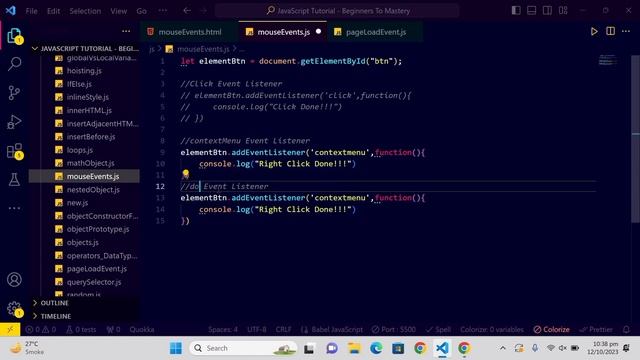
Task: Open File Explorer from the taskbar
Action: 354,348
